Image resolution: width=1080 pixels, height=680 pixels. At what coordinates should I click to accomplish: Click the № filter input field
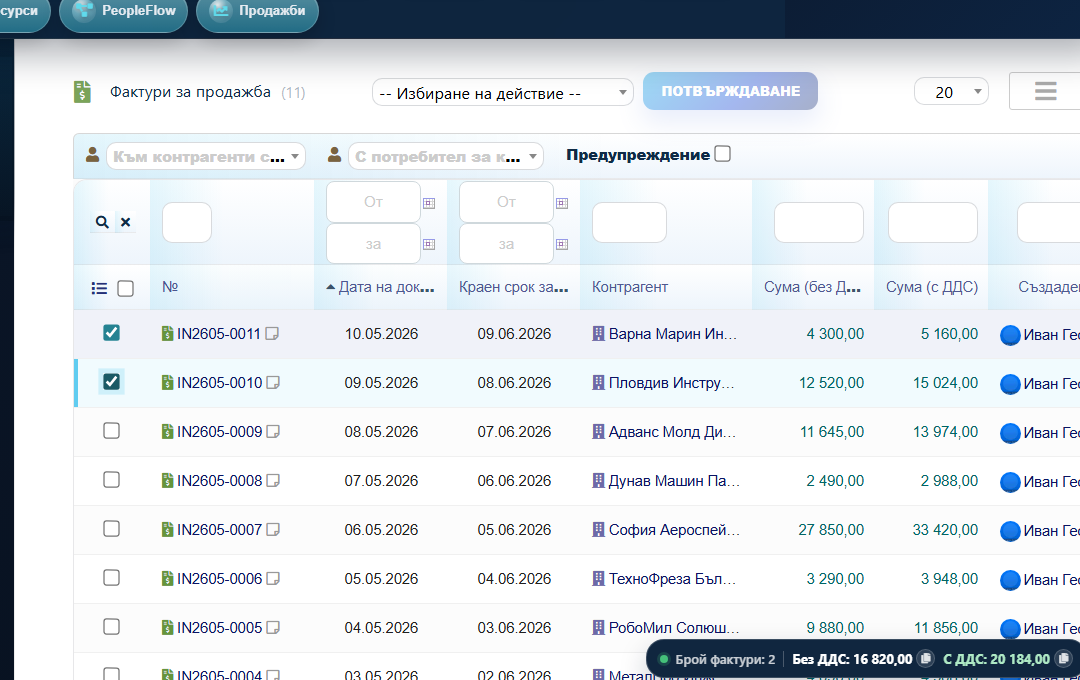click(187, 222)
